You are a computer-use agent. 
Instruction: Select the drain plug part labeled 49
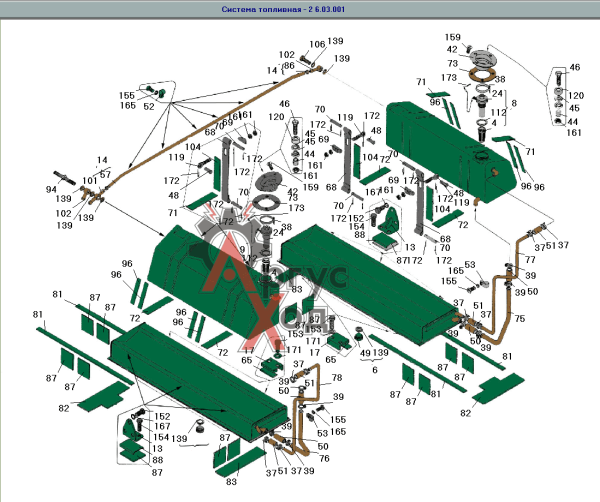tap(359, 334)
